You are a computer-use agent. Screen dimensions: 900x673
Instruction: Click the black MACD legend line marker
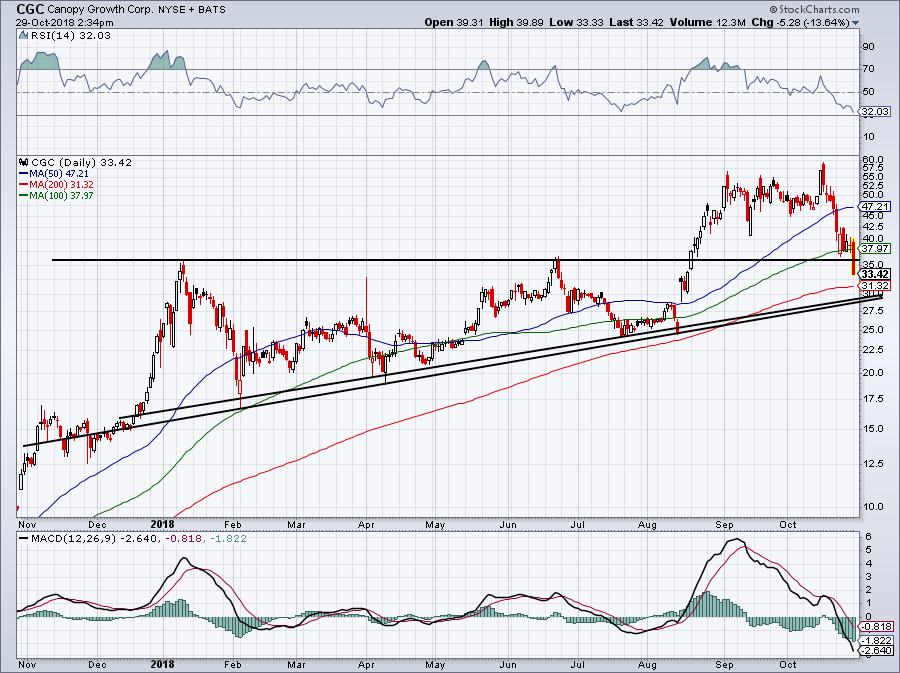24,539
